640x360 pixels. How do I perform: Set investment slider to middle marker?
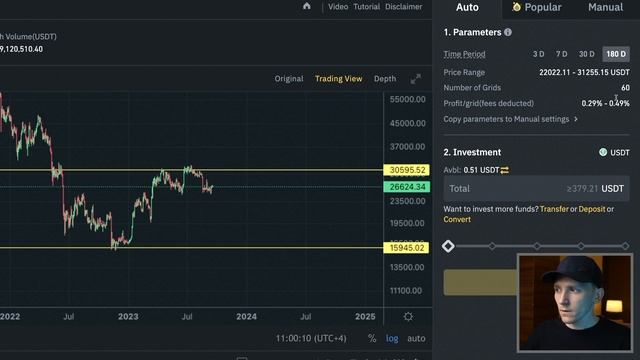(537, 246)
